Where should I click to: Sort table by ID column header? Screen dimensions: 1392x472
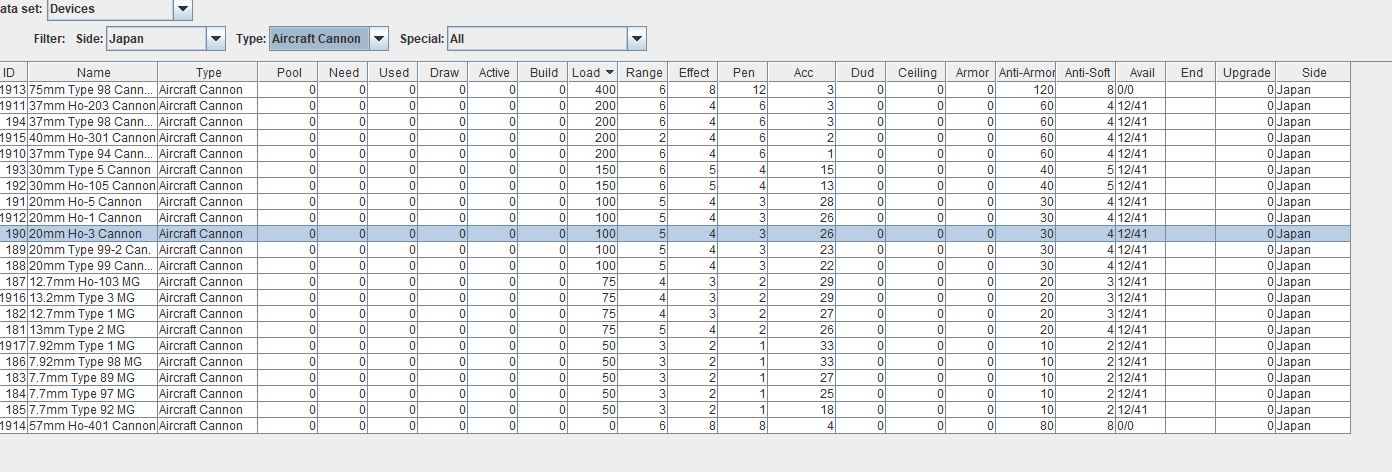[x=9, y=73]
